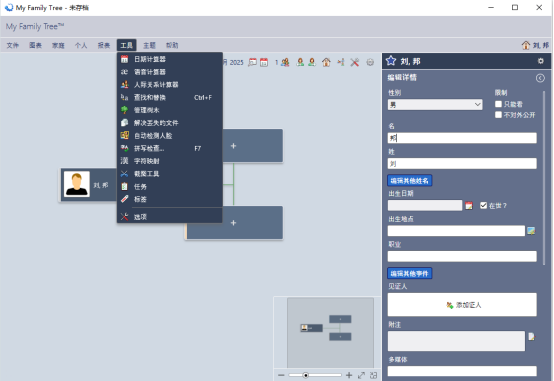Click the 编辑其他姓名 button

coord(409,181)
